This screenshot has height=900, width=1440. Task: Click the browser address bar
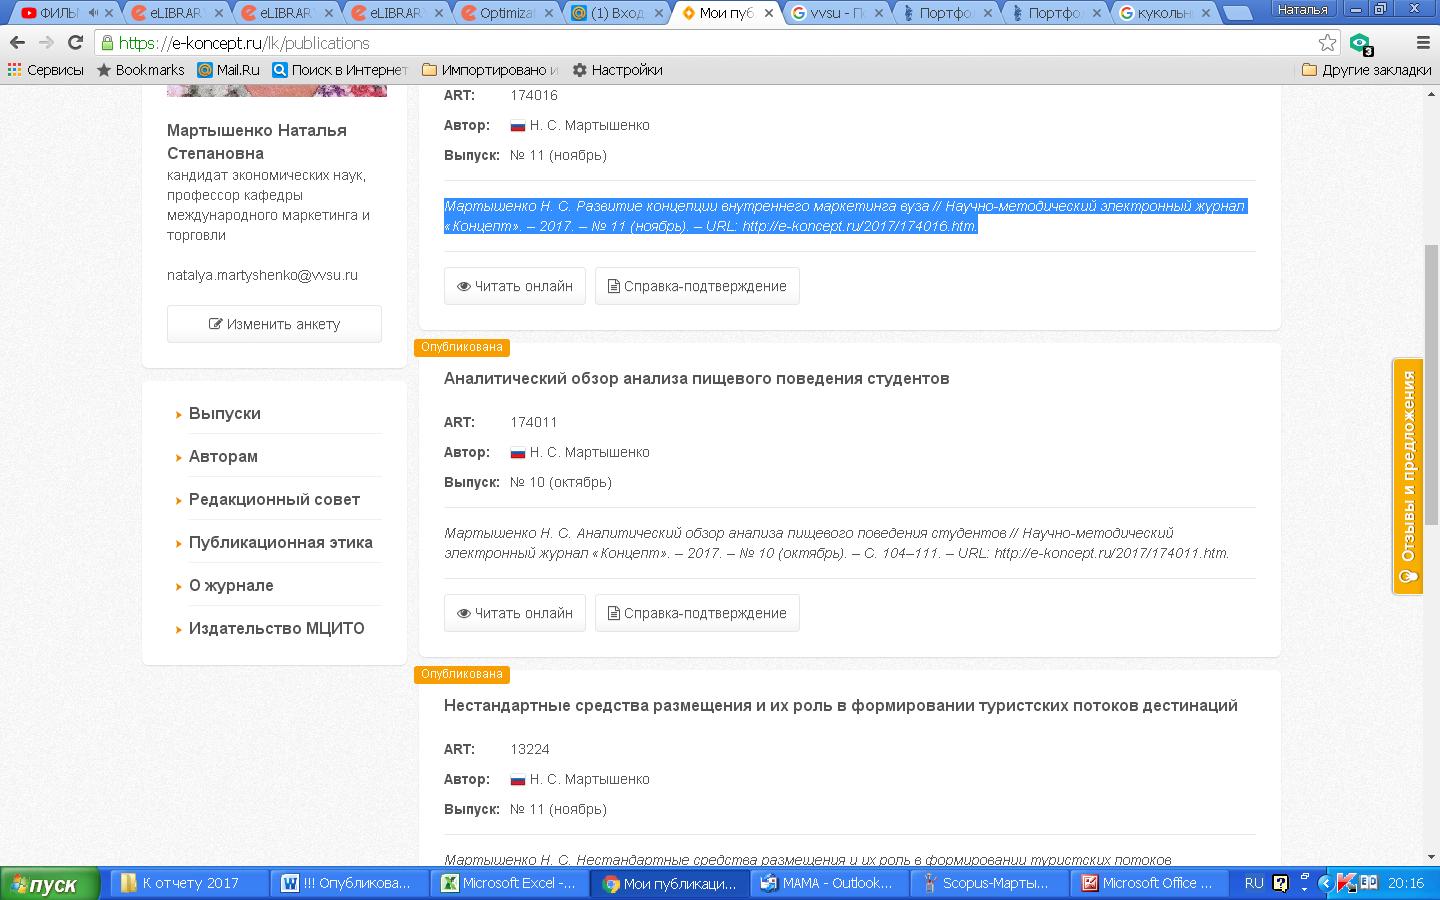tap(700, 43)
